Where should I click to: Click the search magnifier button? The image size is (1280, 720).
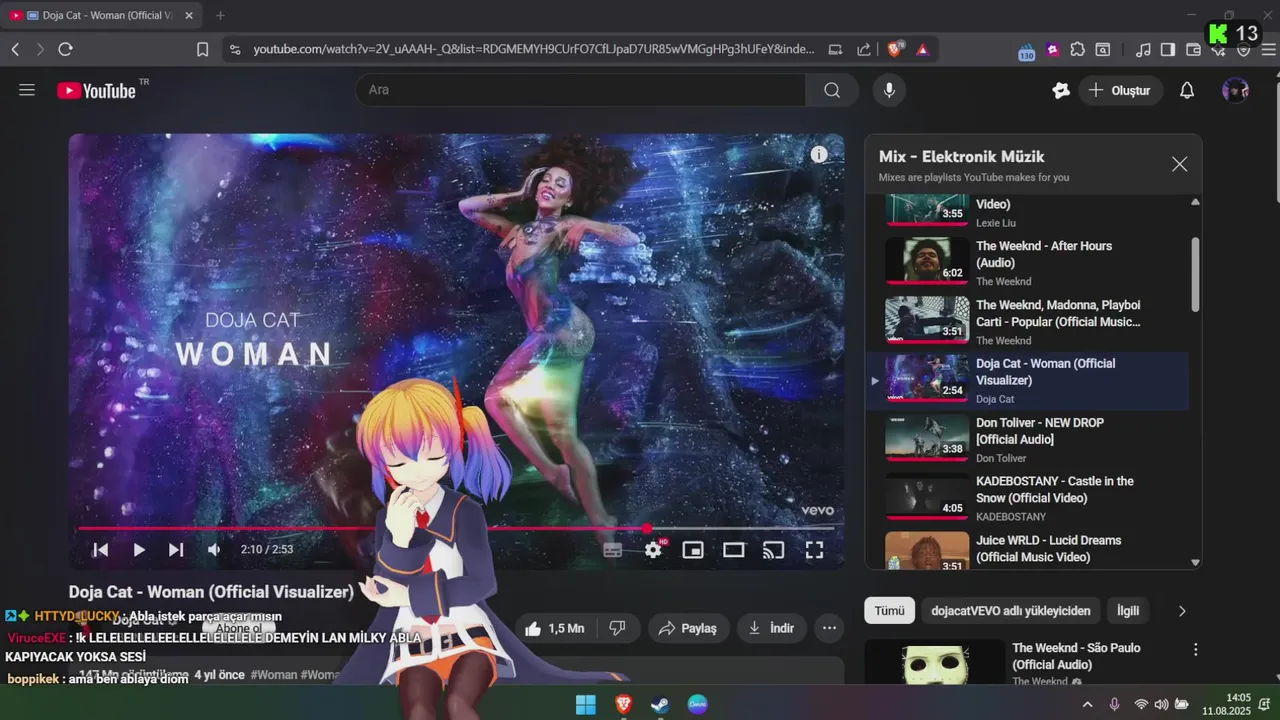coord(832,90)
